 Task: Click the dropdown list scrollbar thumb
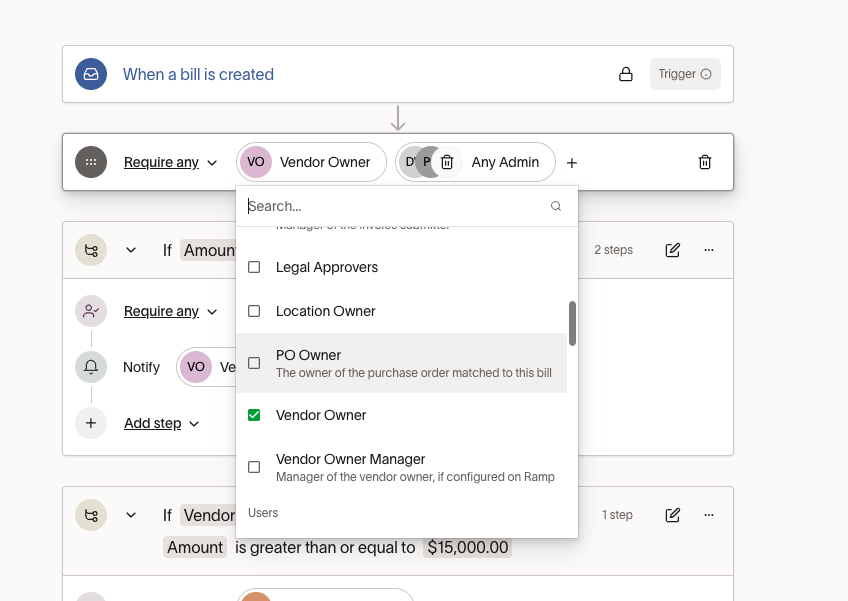pyautogui.click(x=572, y=323)
